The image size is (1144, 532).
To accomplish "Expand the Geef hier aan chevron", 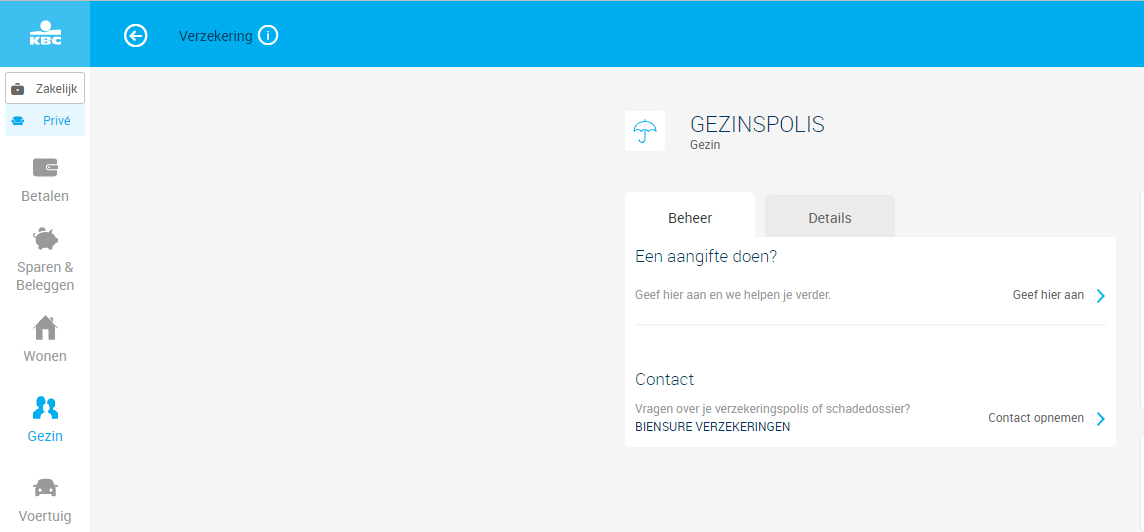I will (1101, 296).
